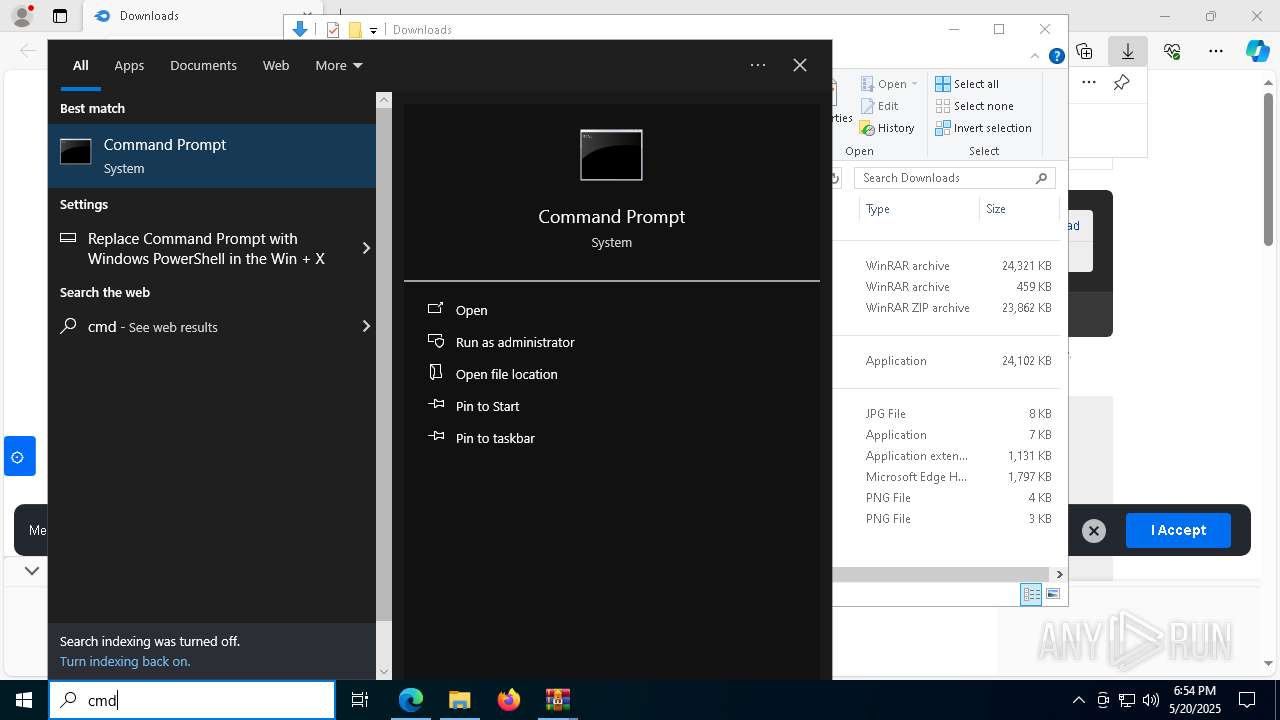
Task: Switch to the Documents search tab
Action: (203, 65)
